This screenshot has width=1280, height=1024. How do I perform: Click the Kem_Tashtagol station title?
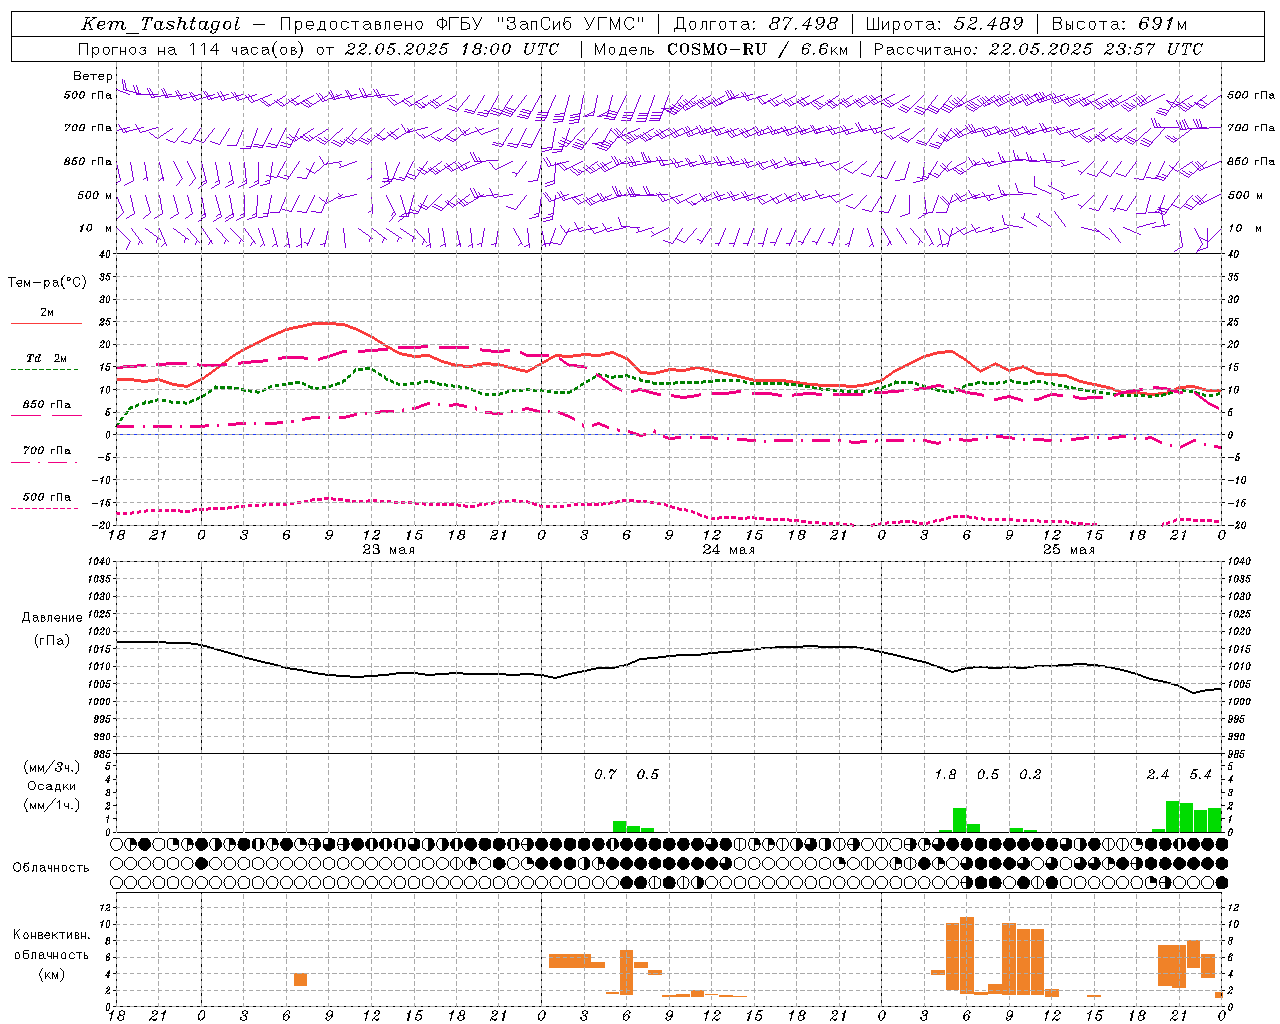[x=160, y=24]
